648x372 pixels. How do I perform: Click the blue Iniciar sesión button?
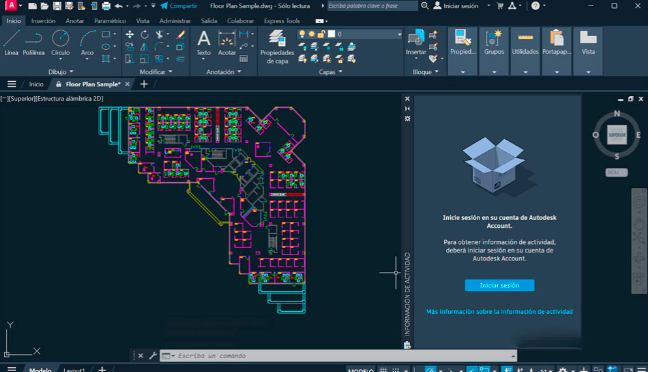point(499,285)
